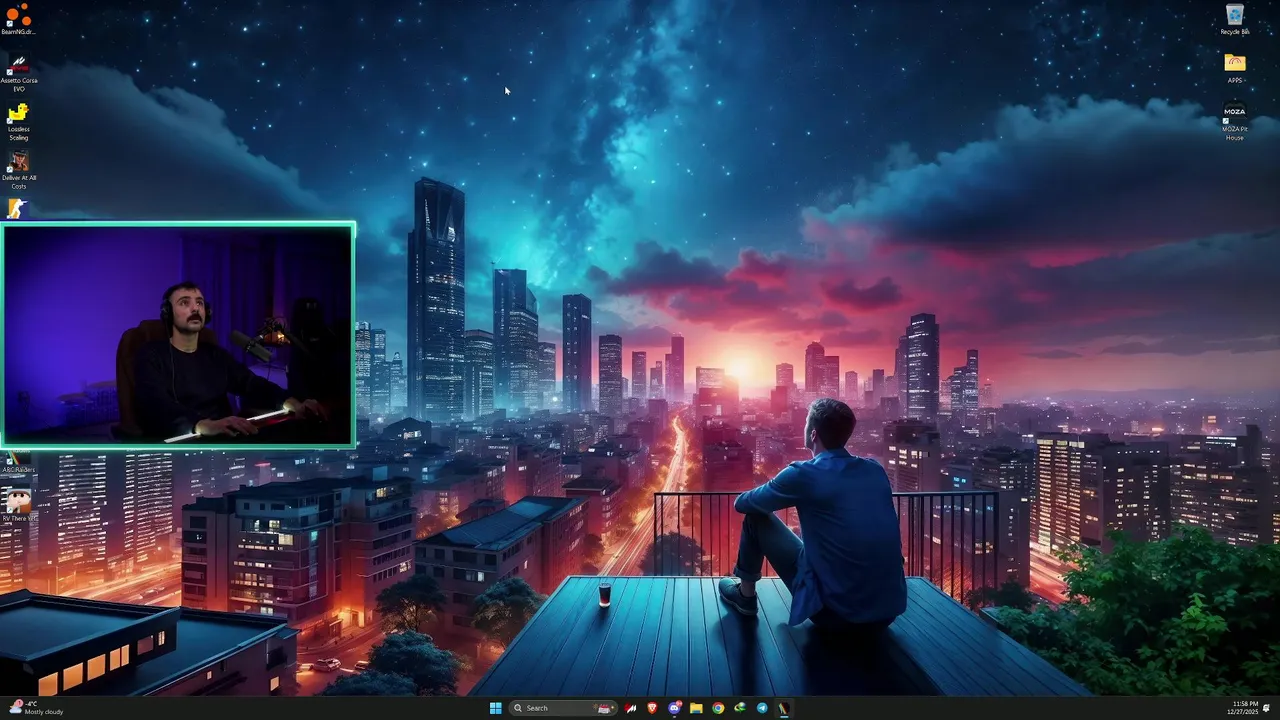Open the Lossless Scaling duck shortcut

click(x=18, y=122)
